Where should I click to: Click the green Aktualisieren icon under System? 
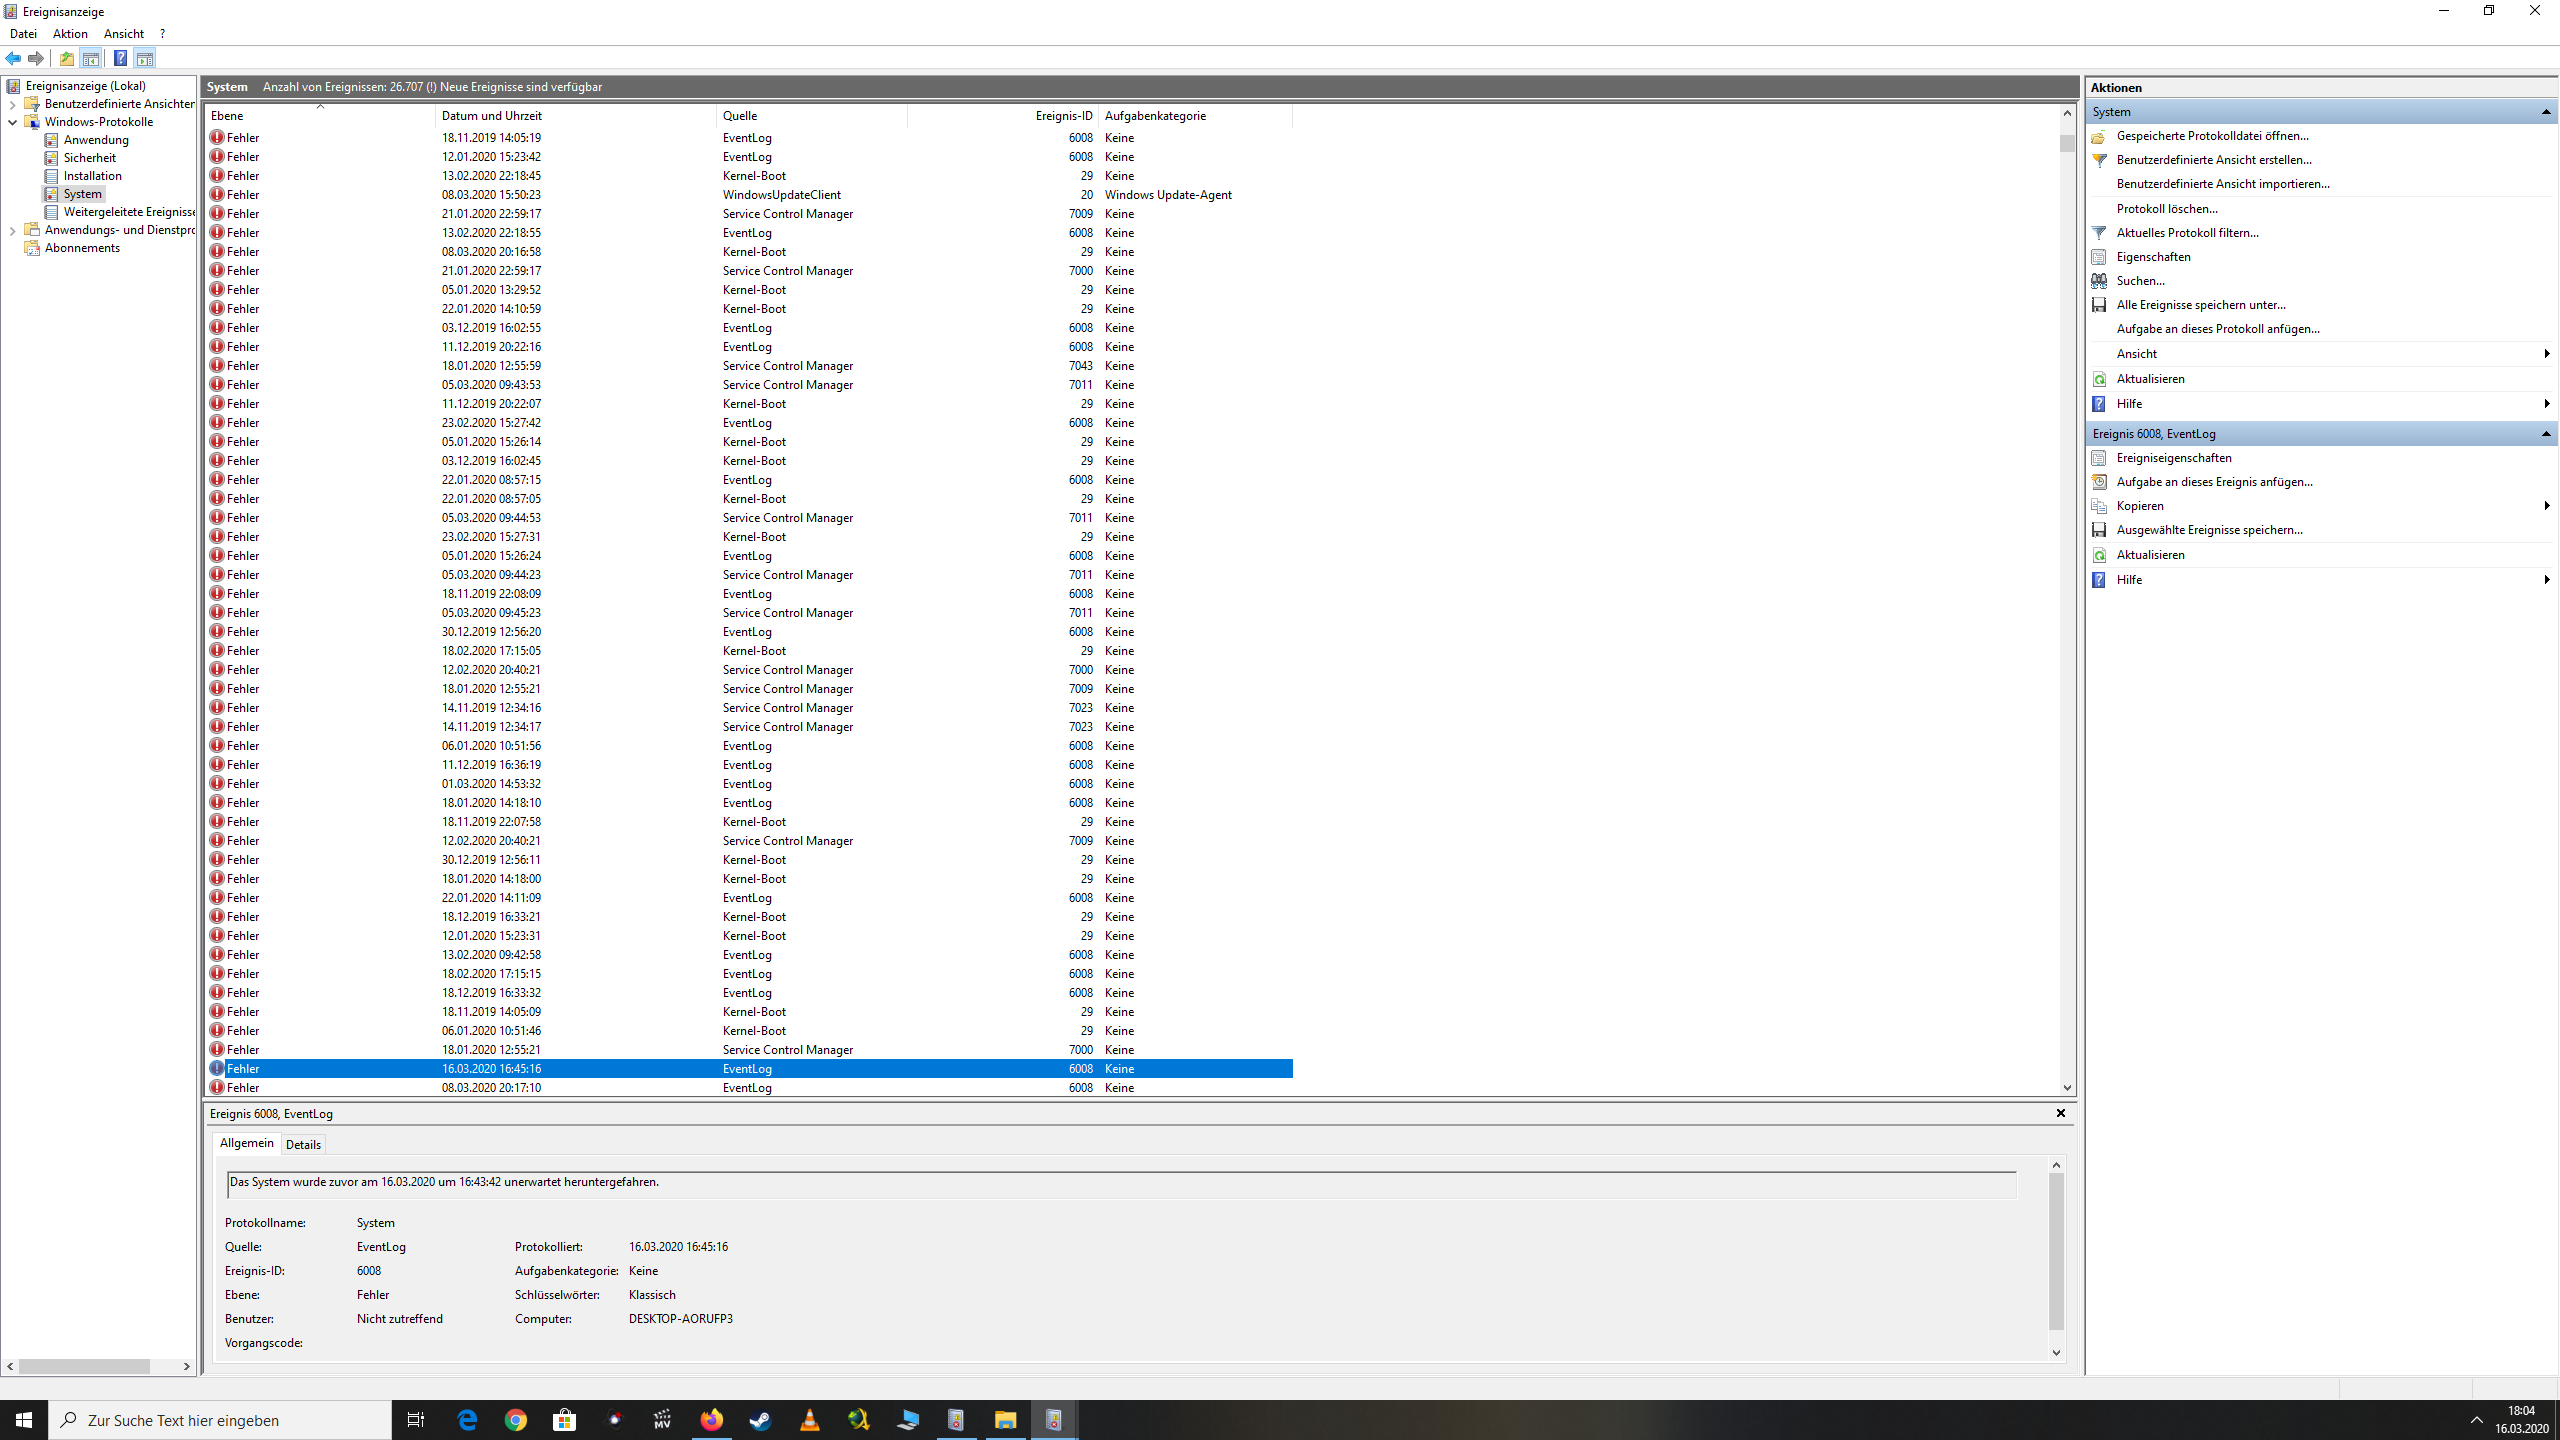pos(2099,379)
